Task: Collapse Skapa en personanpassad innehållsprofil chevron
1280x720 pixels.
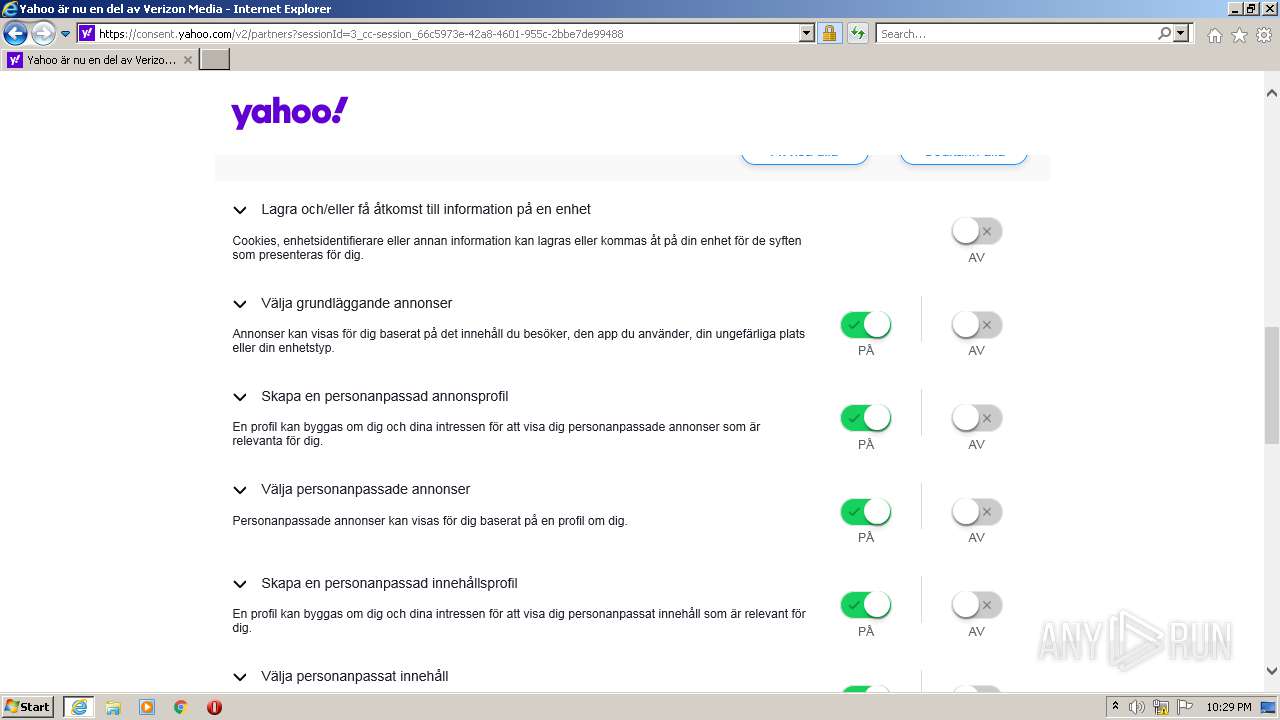Action: [x=240, y=584]
